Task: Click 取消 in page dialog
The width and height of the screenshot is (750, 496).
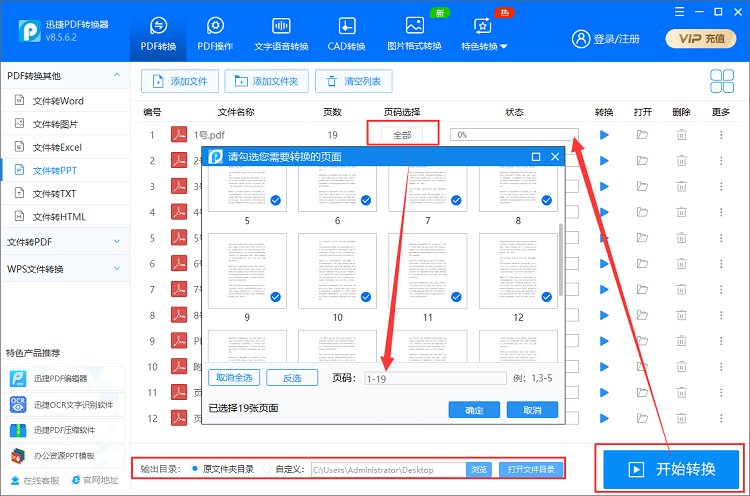Action: click(532, 410)
